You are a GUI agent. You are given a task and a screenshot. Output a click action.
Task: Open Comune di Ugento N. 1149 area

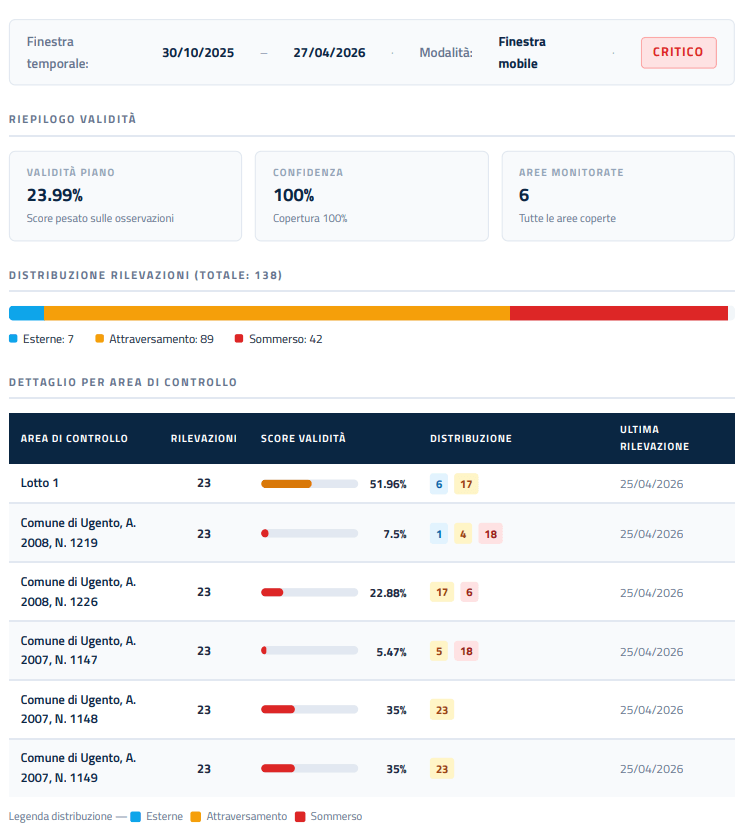tap(78, 767)
